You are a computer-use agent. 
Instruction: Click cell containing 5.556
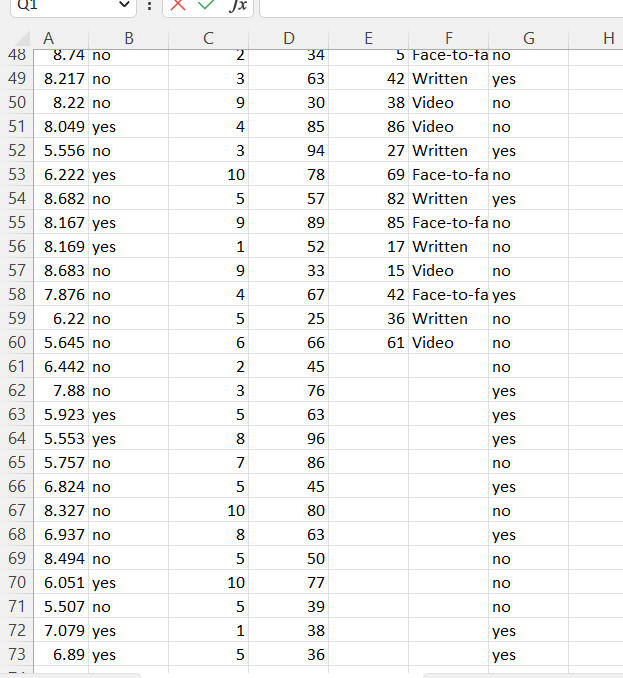[x=61, y=150]
